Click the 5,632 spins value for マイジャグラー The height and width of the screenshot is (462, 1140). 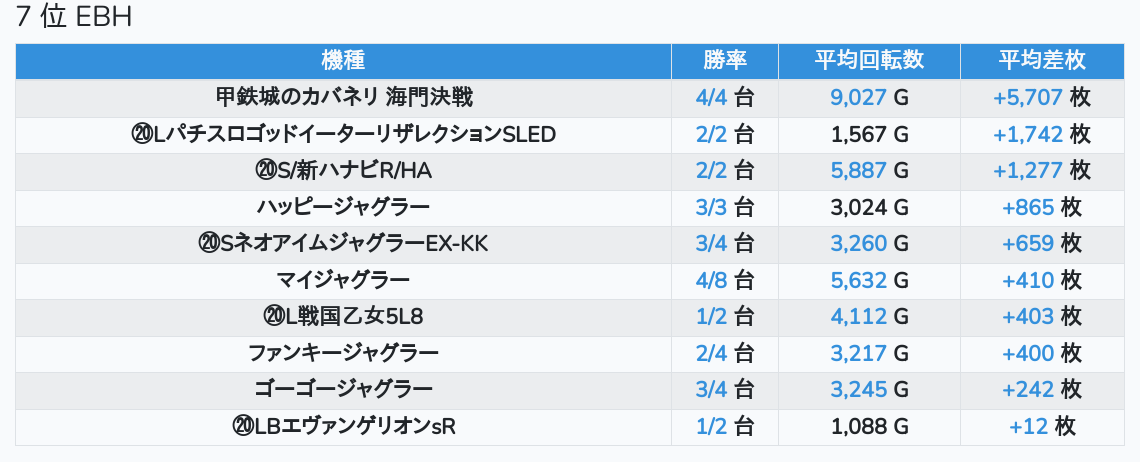tap(858, 280)
